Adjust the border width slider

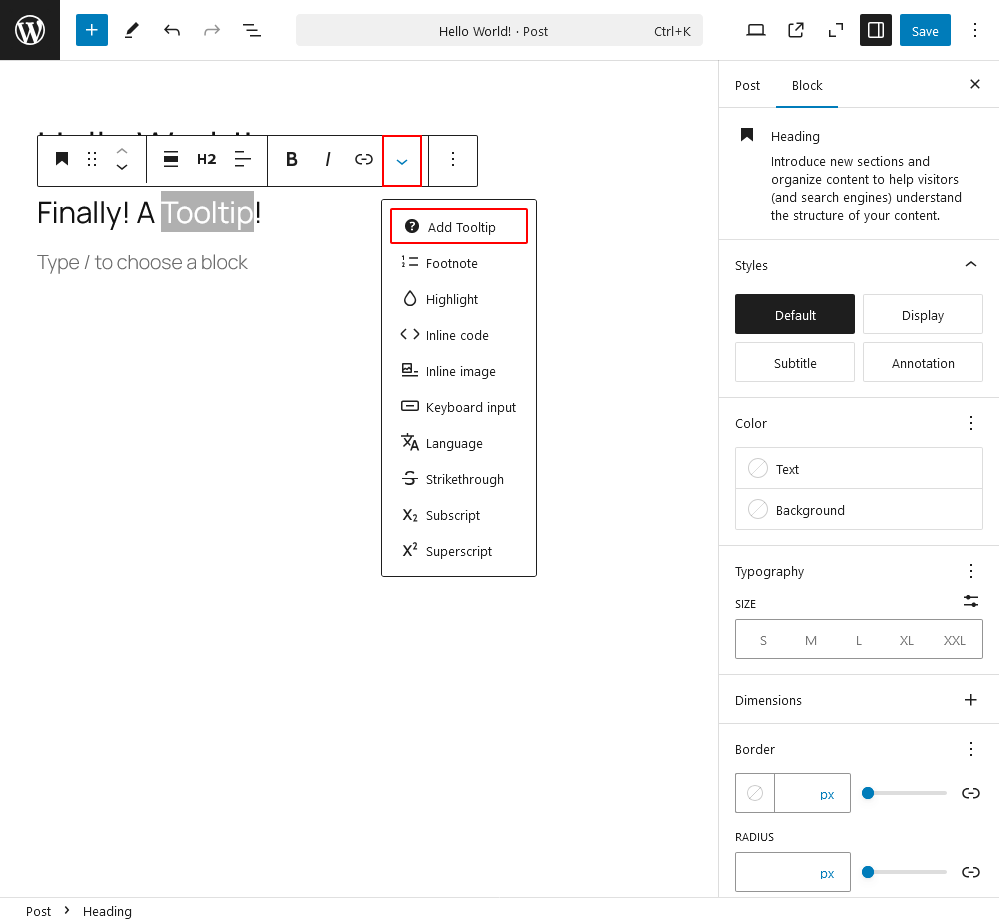[x=904, y=793]
